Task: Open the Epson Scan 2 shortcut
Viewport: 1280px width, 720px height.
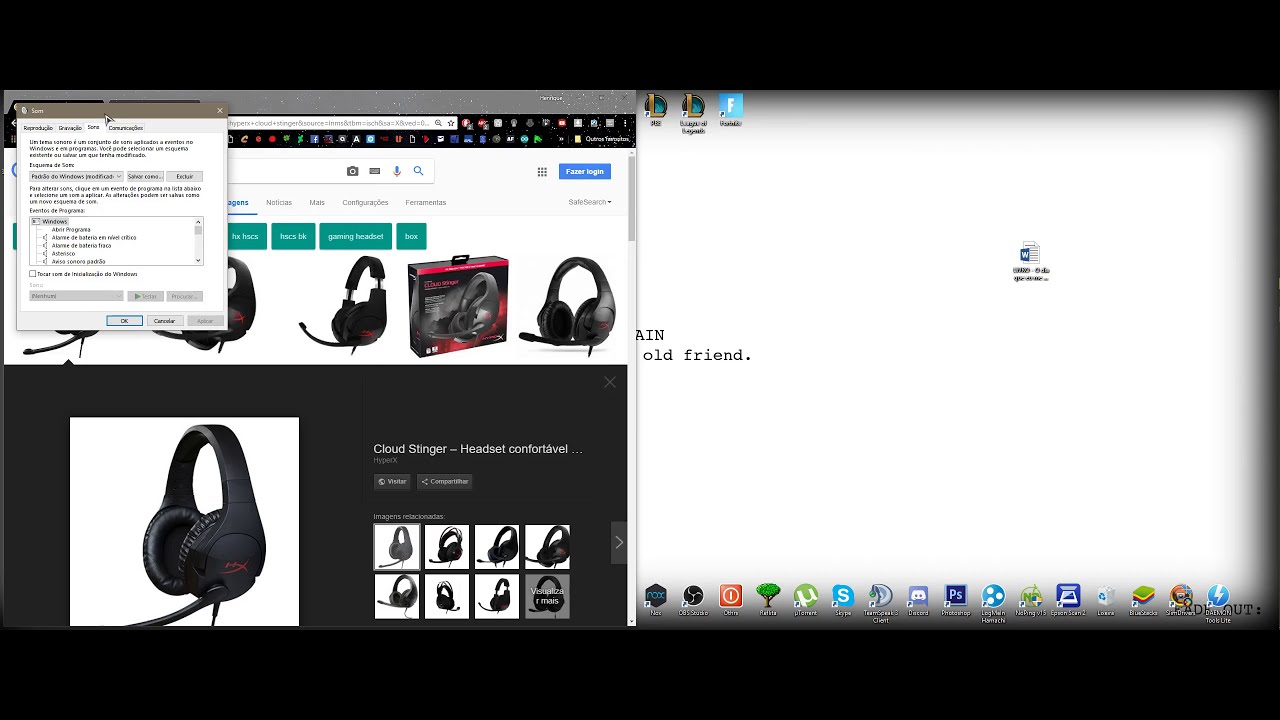Action: click(1068, 599)
